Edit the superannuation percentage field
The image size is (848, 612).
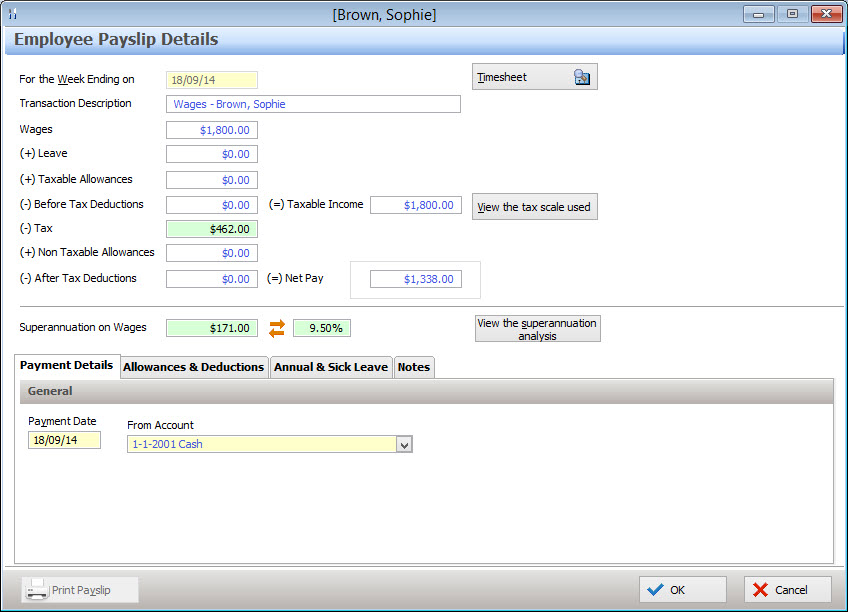pyautogui.click(x=323, y=327)
